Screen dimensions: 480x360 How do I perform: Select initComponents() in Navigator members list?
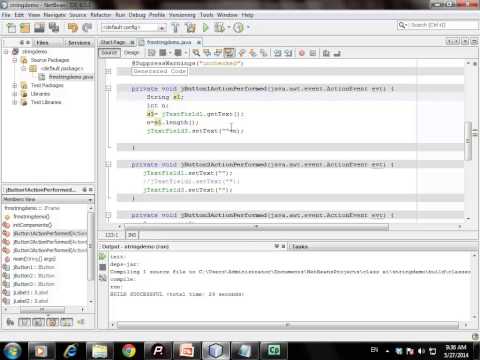click(x=32, y=225)
